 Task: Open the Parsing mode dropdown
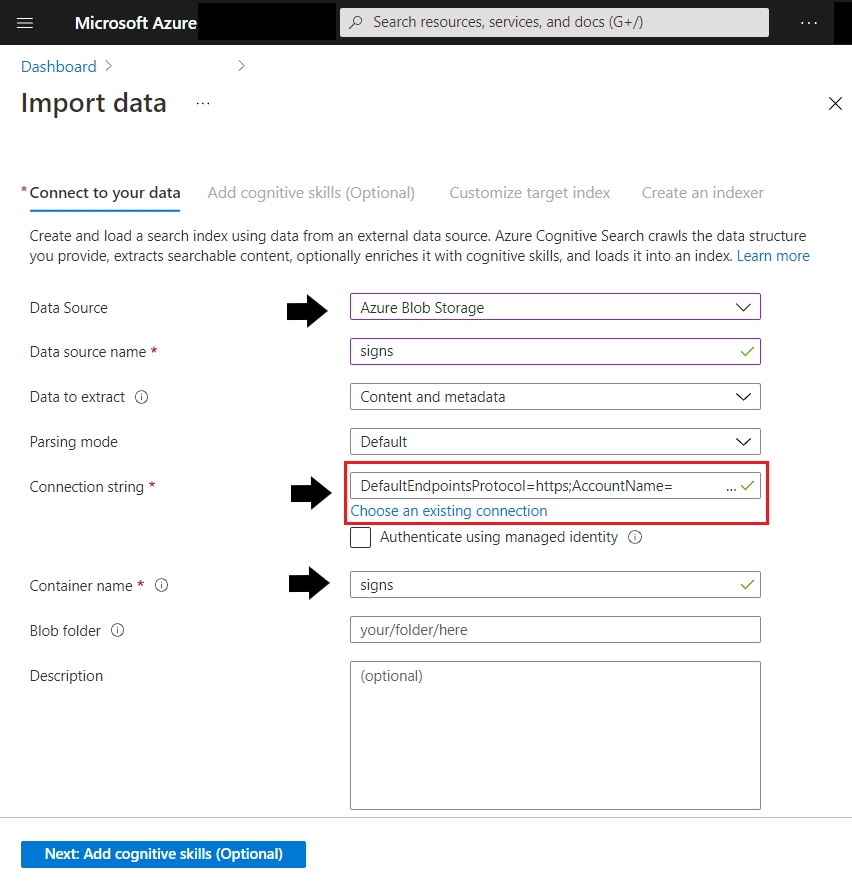pos(744,441)
